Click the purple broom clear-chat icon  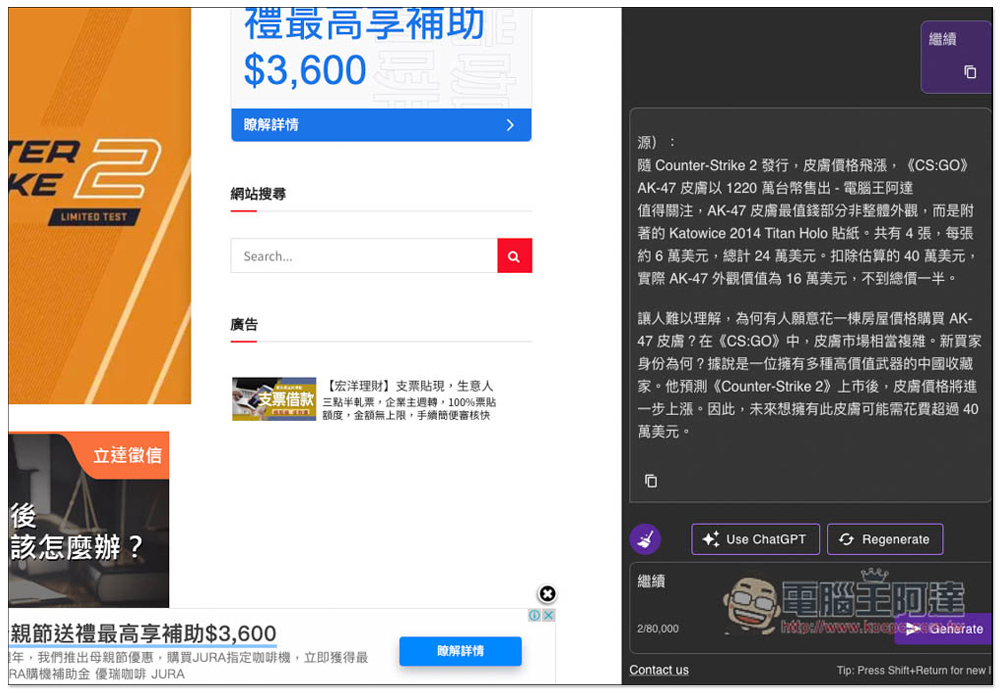[645, 539]
